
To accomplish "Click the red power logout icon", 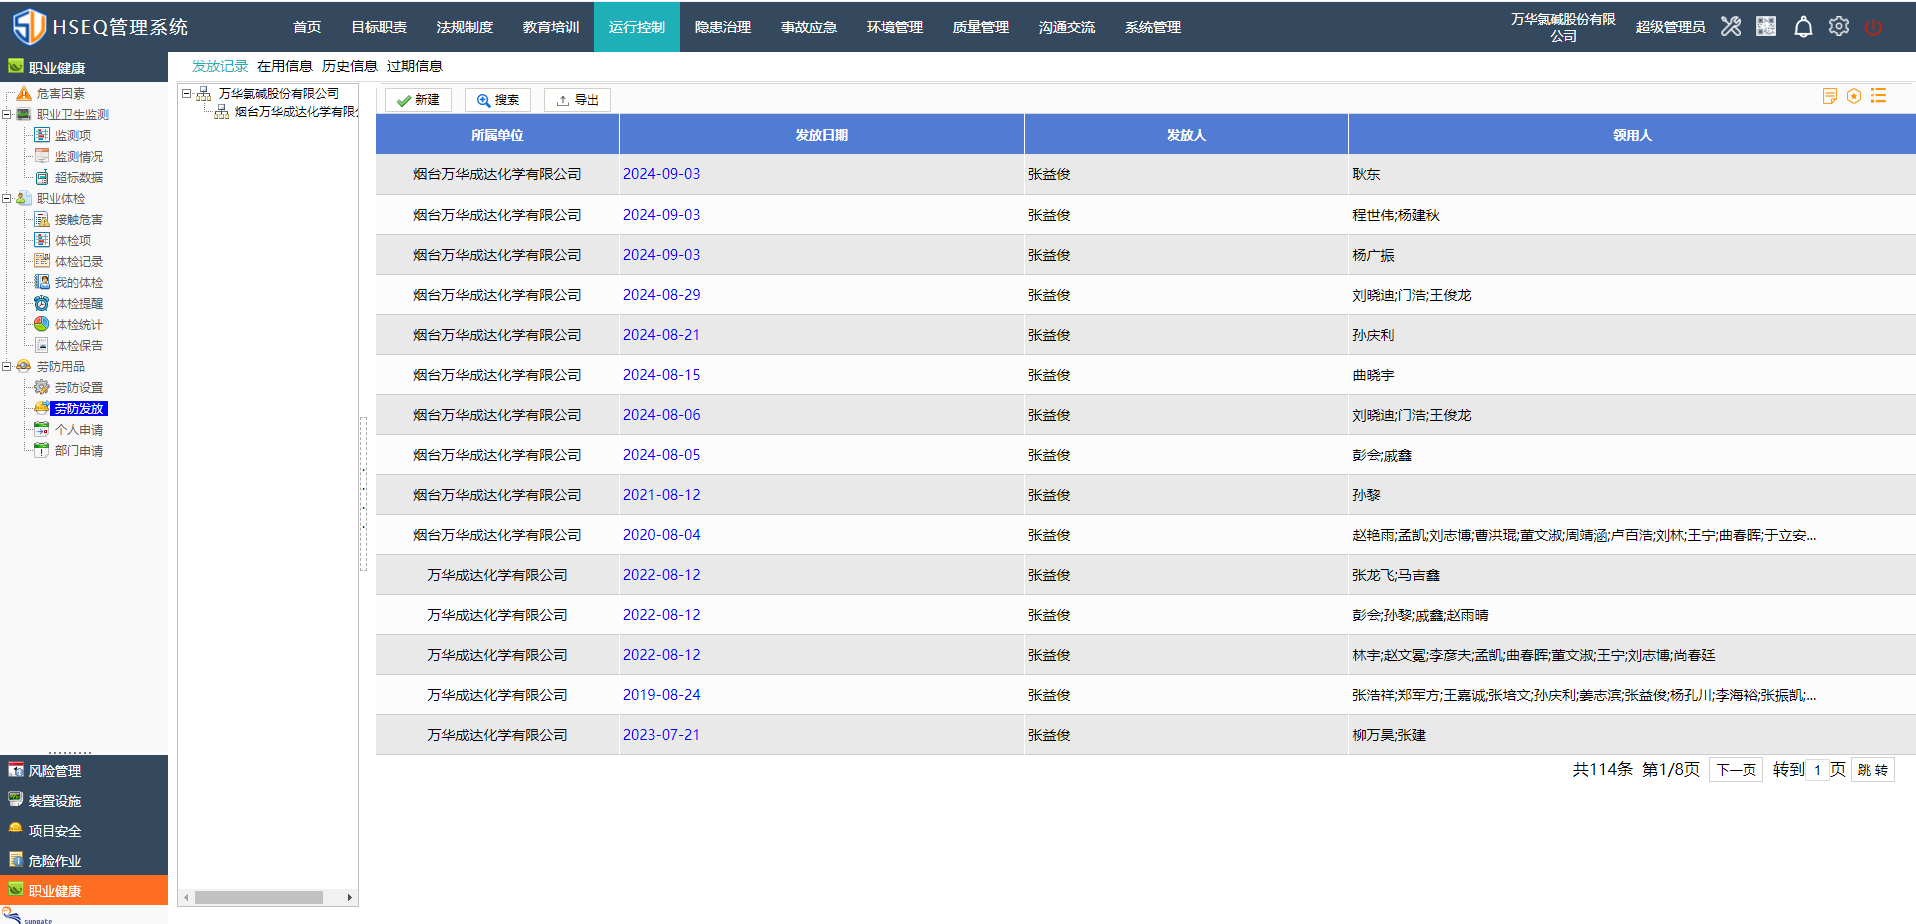I will click(1874, 27).
